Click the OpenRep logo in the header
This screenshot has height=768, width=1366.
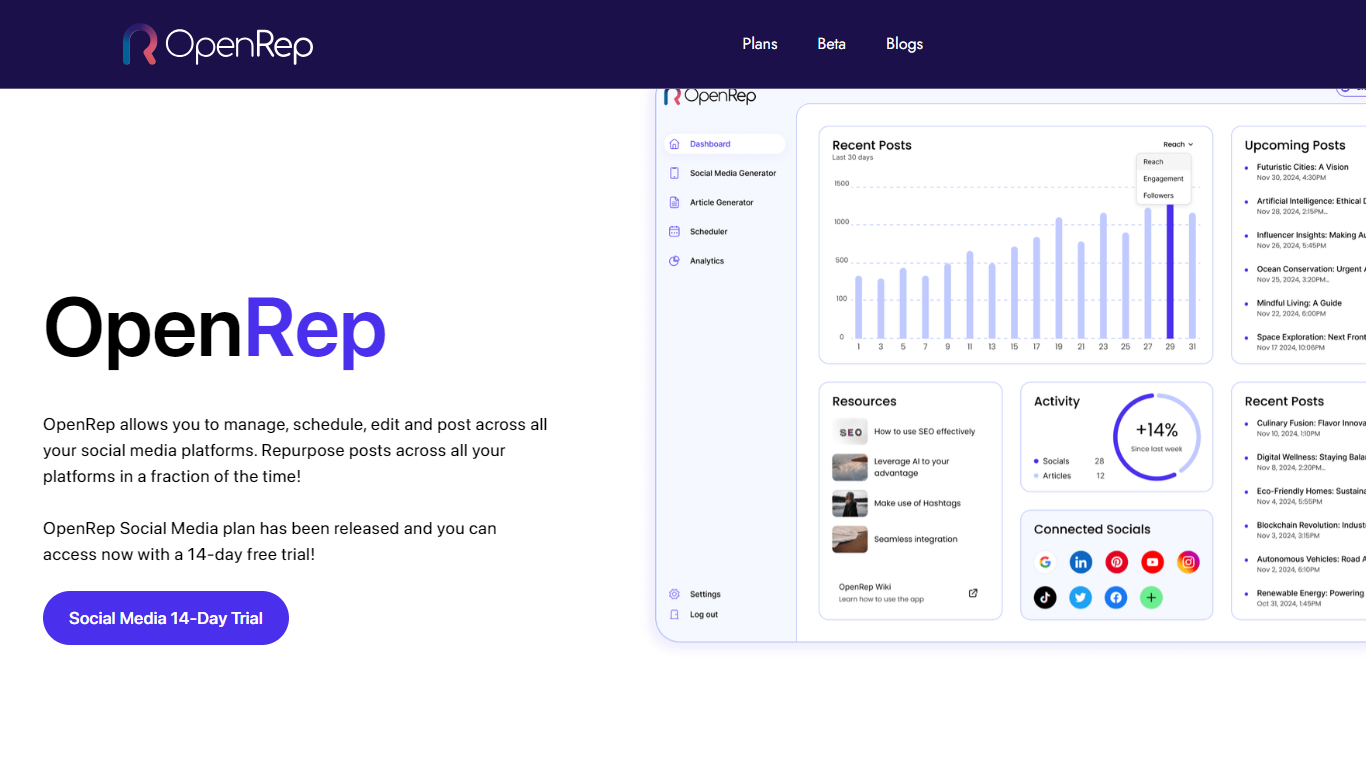(218, 44)
